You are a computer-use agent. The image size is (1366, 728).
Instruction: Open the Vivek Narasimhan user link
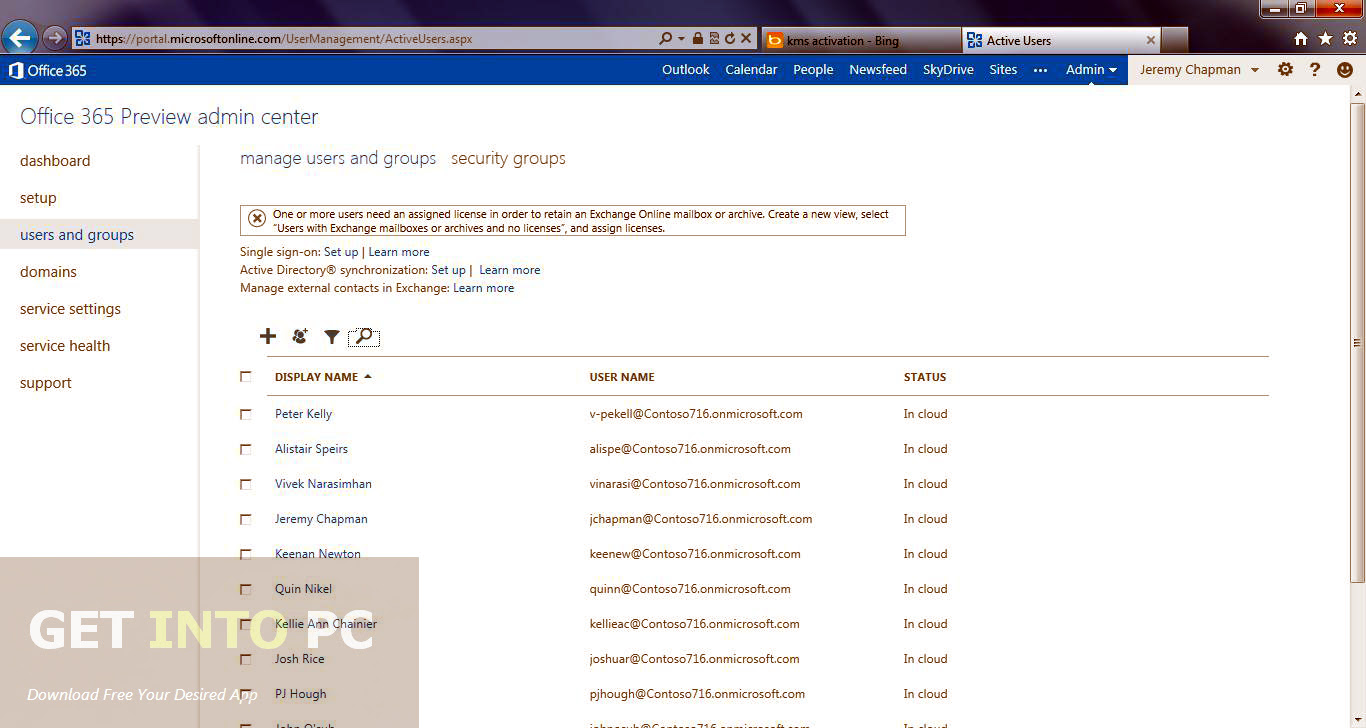click(323, 484)
